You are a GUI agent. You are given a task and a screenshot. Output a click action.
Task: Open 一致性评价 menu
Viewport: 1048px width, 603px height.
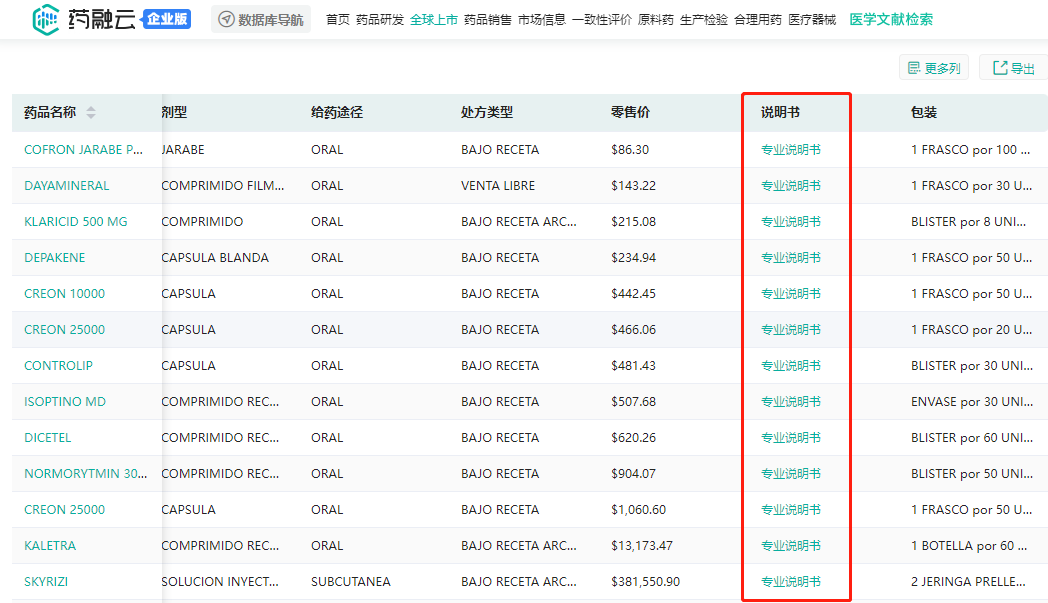coord(602,19)
